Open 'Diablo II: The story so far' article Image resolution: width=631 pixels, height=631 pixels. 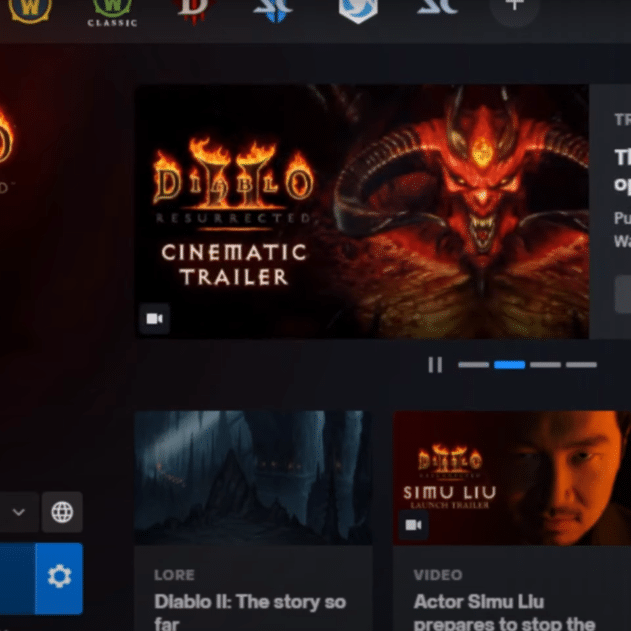(x=250, y=612)
